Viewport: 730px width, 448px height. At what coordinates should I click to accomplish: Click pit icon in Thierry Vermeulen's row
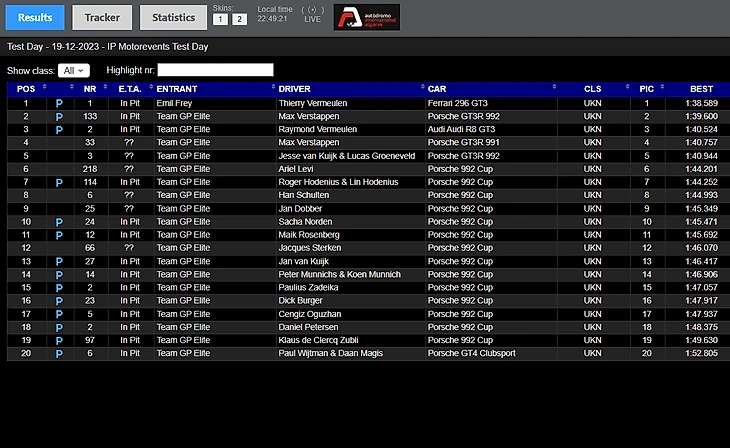[59, 103]
